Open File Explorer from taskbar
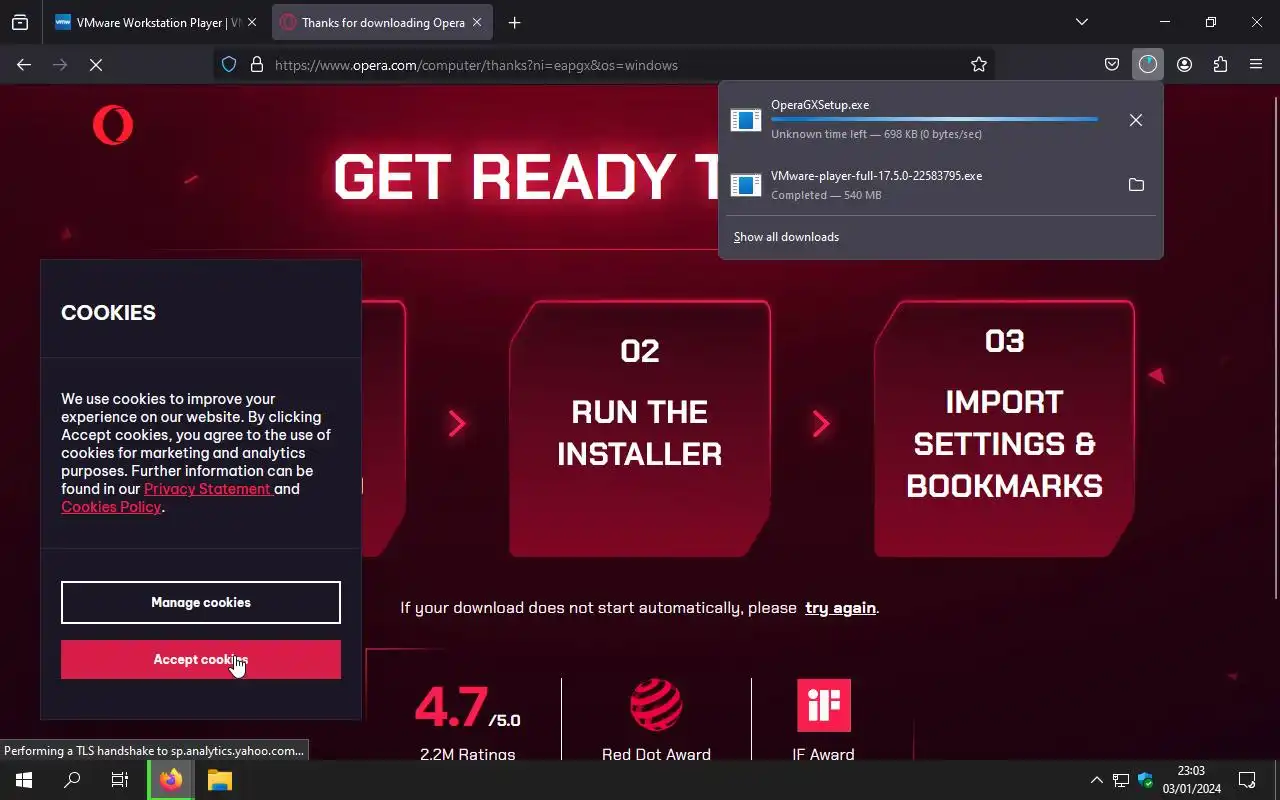Screen dimensions: 1280x800 [220, 780]
